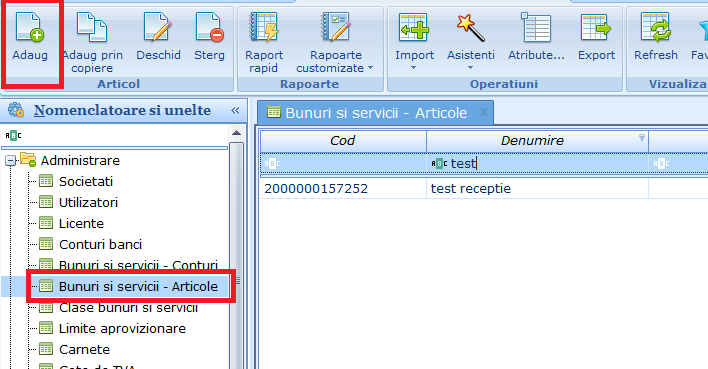Click the table icon beside Societati
This screenshot has width=708, height=369.
(x=46, y=181)
